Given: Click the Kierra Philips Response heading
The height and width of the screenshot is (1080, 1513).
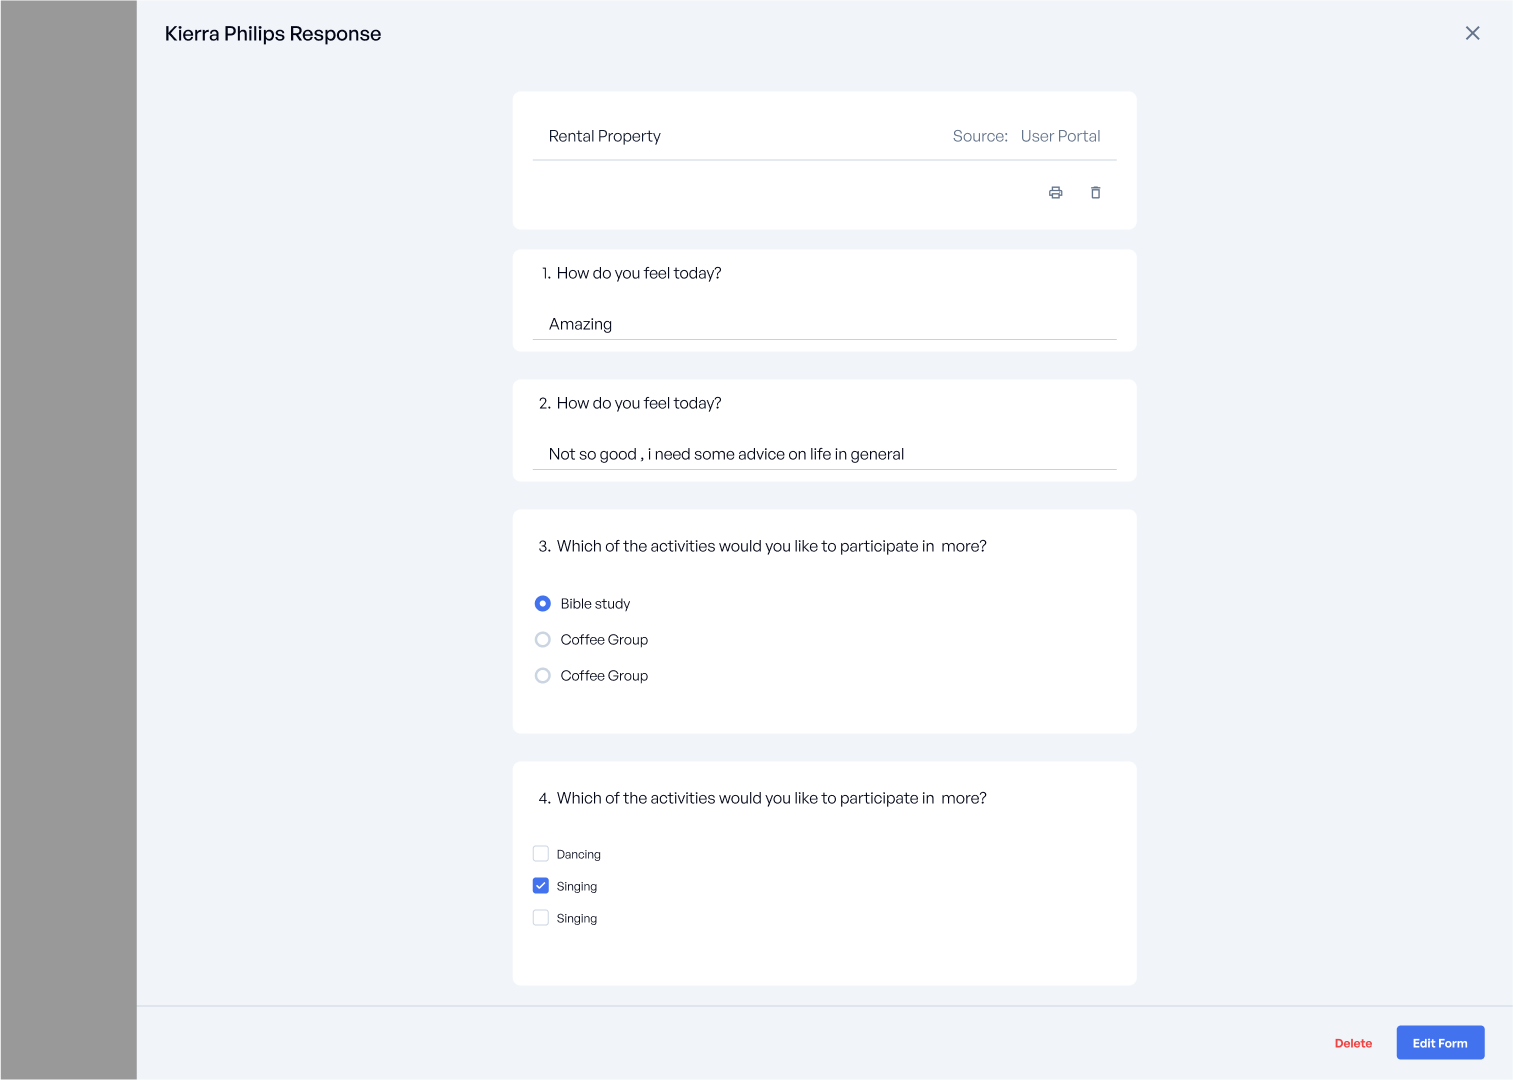Looking at the screenshot, I should (x=273, y=34).
